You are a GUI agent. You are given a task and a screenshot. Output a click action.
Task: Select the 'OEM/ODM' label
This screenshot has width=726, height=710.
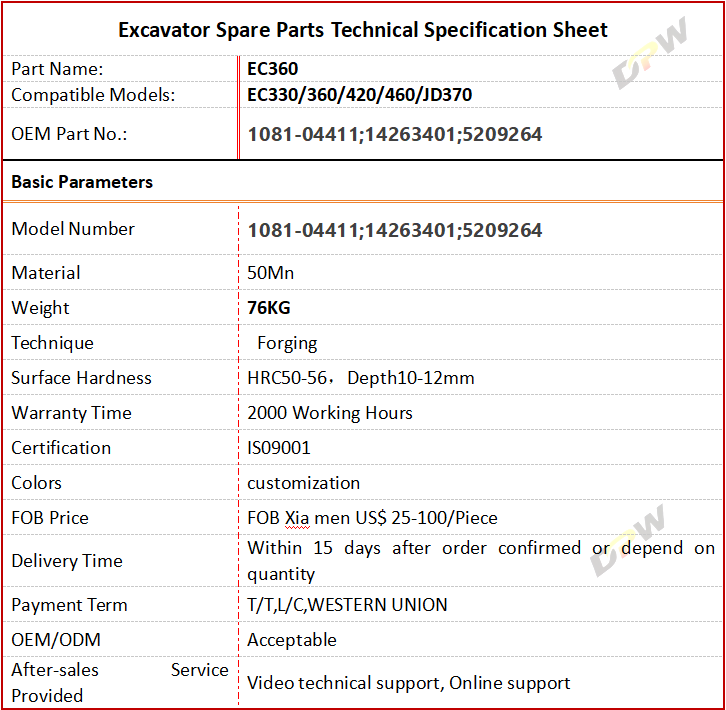[x=56, y=641]
